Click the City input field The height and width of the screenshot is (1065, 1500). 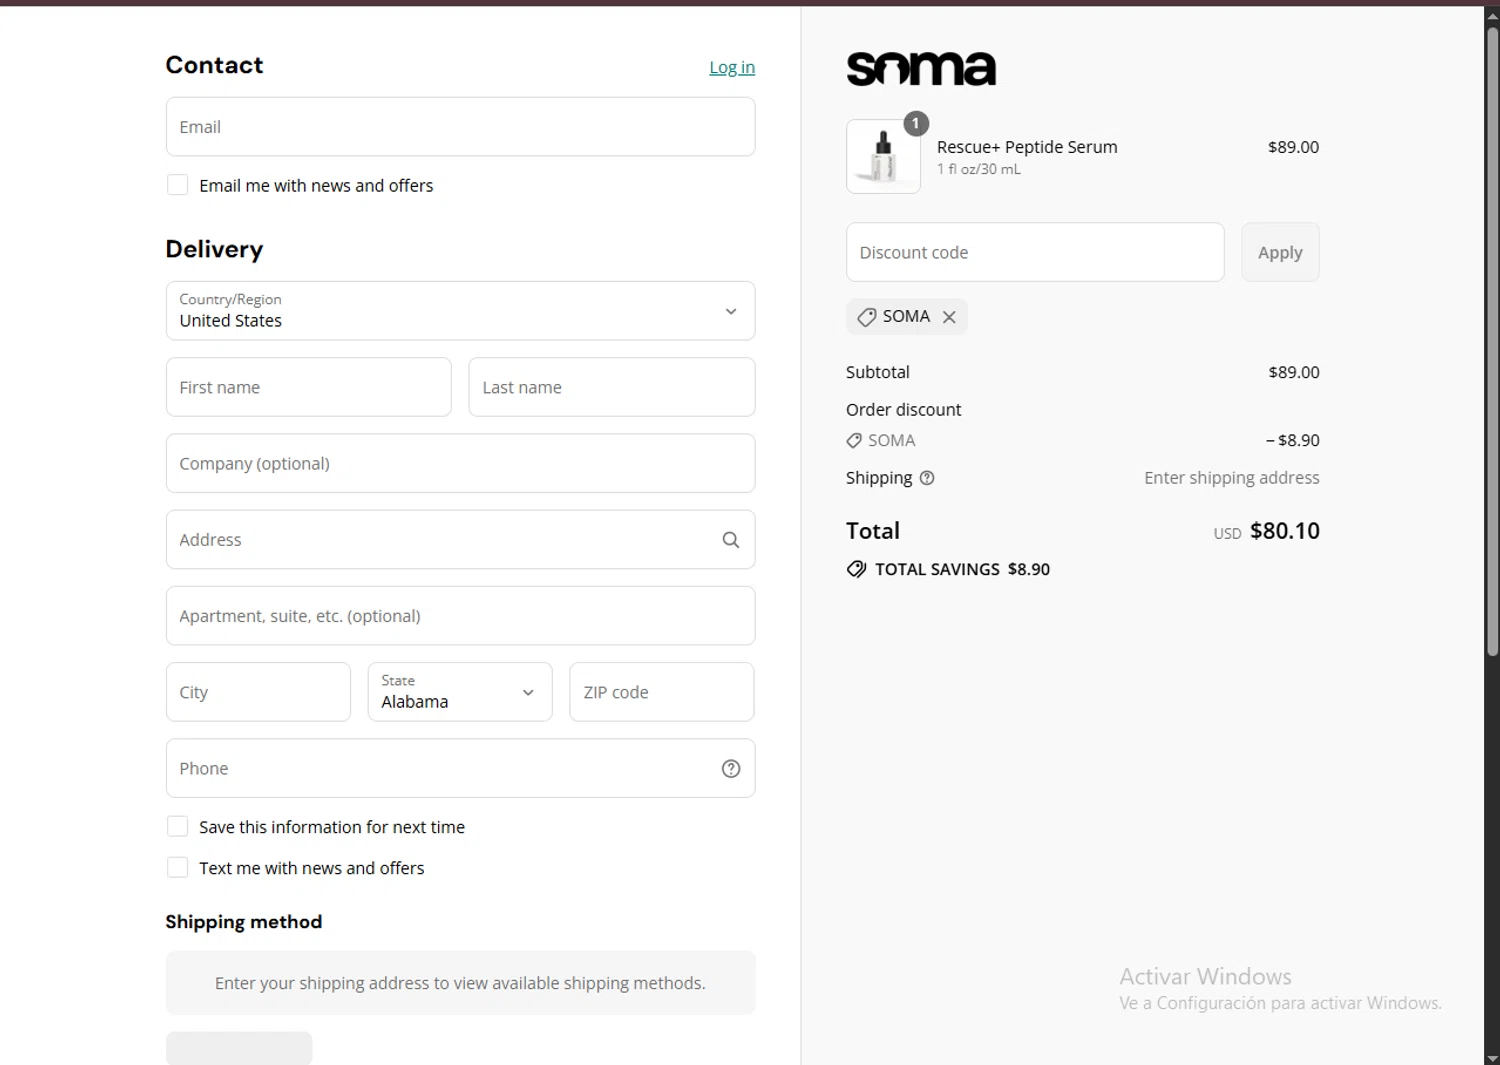point(258,692)
